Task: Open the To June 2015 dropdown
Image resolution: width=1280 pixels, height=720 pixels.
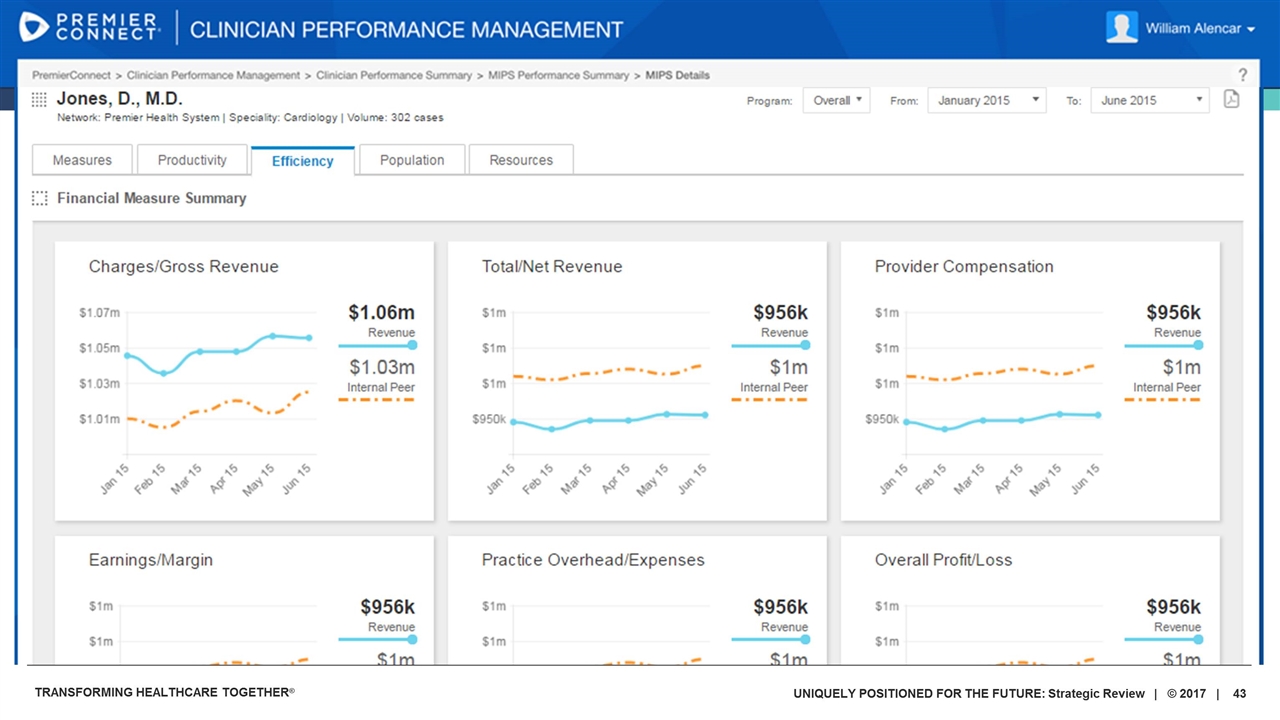Action: click(x=1150, y=100)
